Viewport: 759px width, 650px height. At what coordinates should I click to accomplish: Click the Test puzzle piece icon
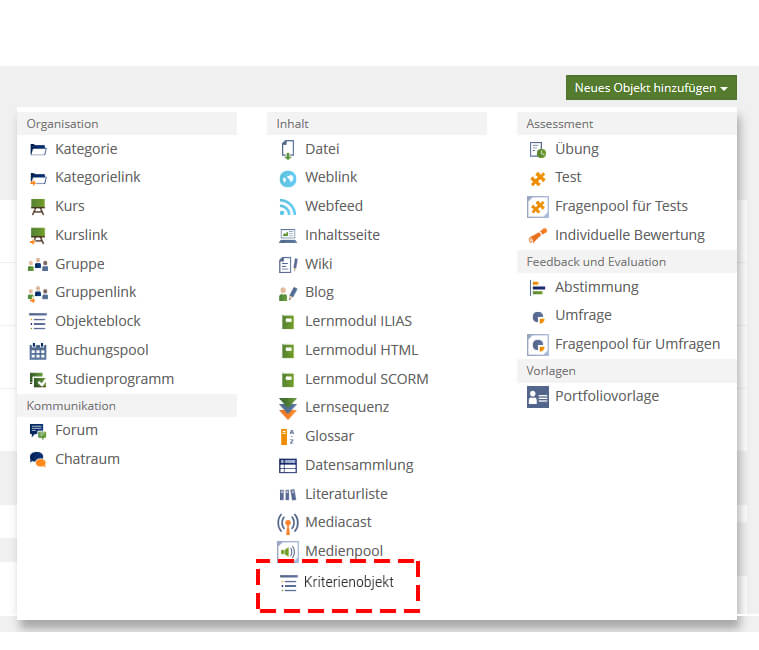pyautogui.click(x=537, y=178)
